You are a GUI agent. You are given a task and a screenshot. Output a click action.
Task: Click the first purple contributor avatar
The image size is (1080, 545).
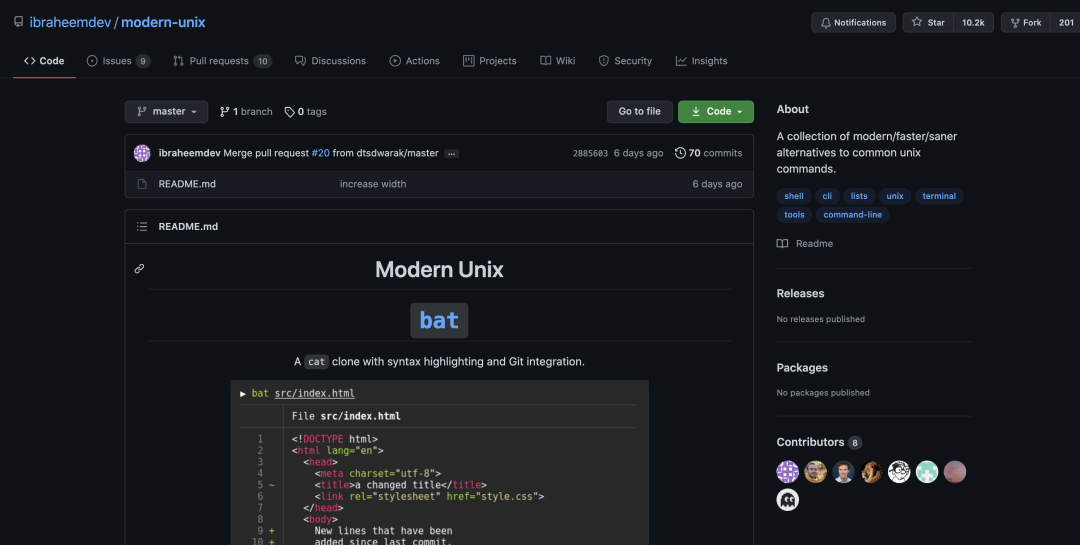pos(788,472)
